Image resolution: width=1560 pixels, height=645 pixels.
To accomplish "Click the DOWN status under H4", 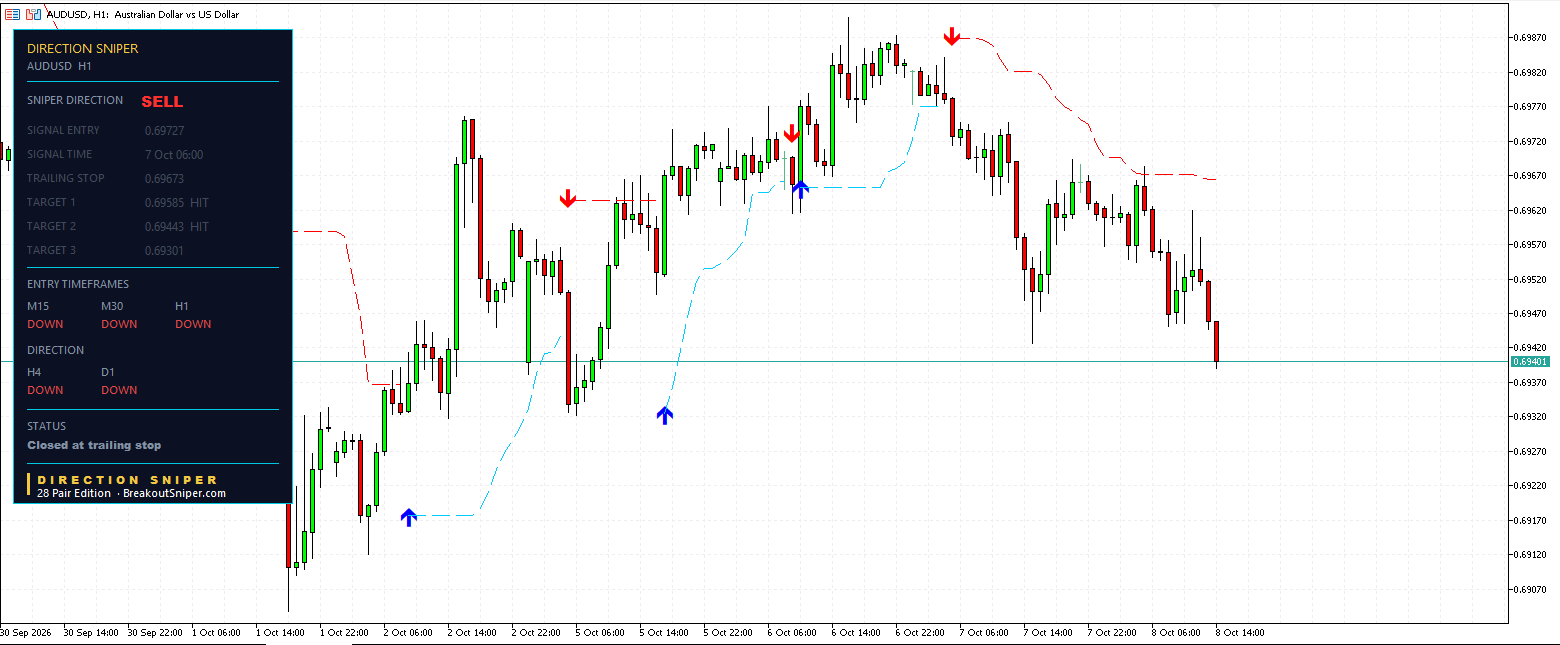I will click(45, 390).
